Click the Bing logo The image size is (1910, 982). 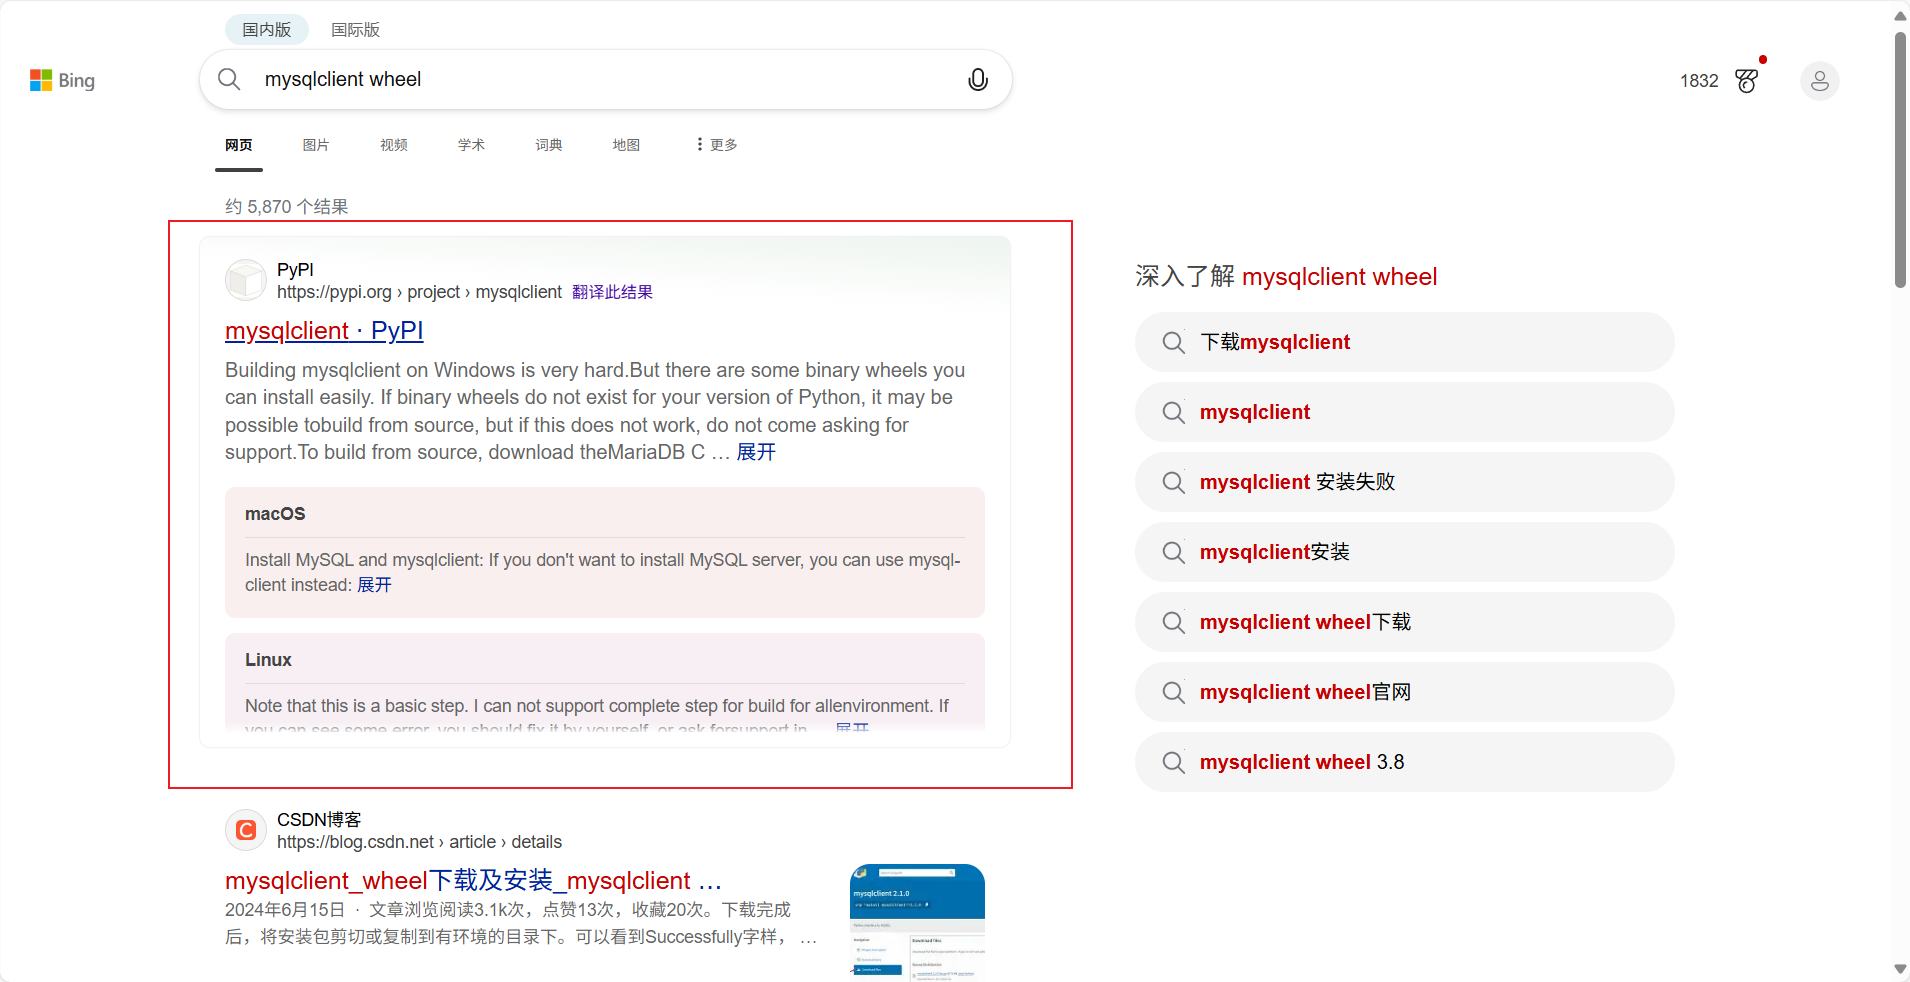click(x=62, y=80)
